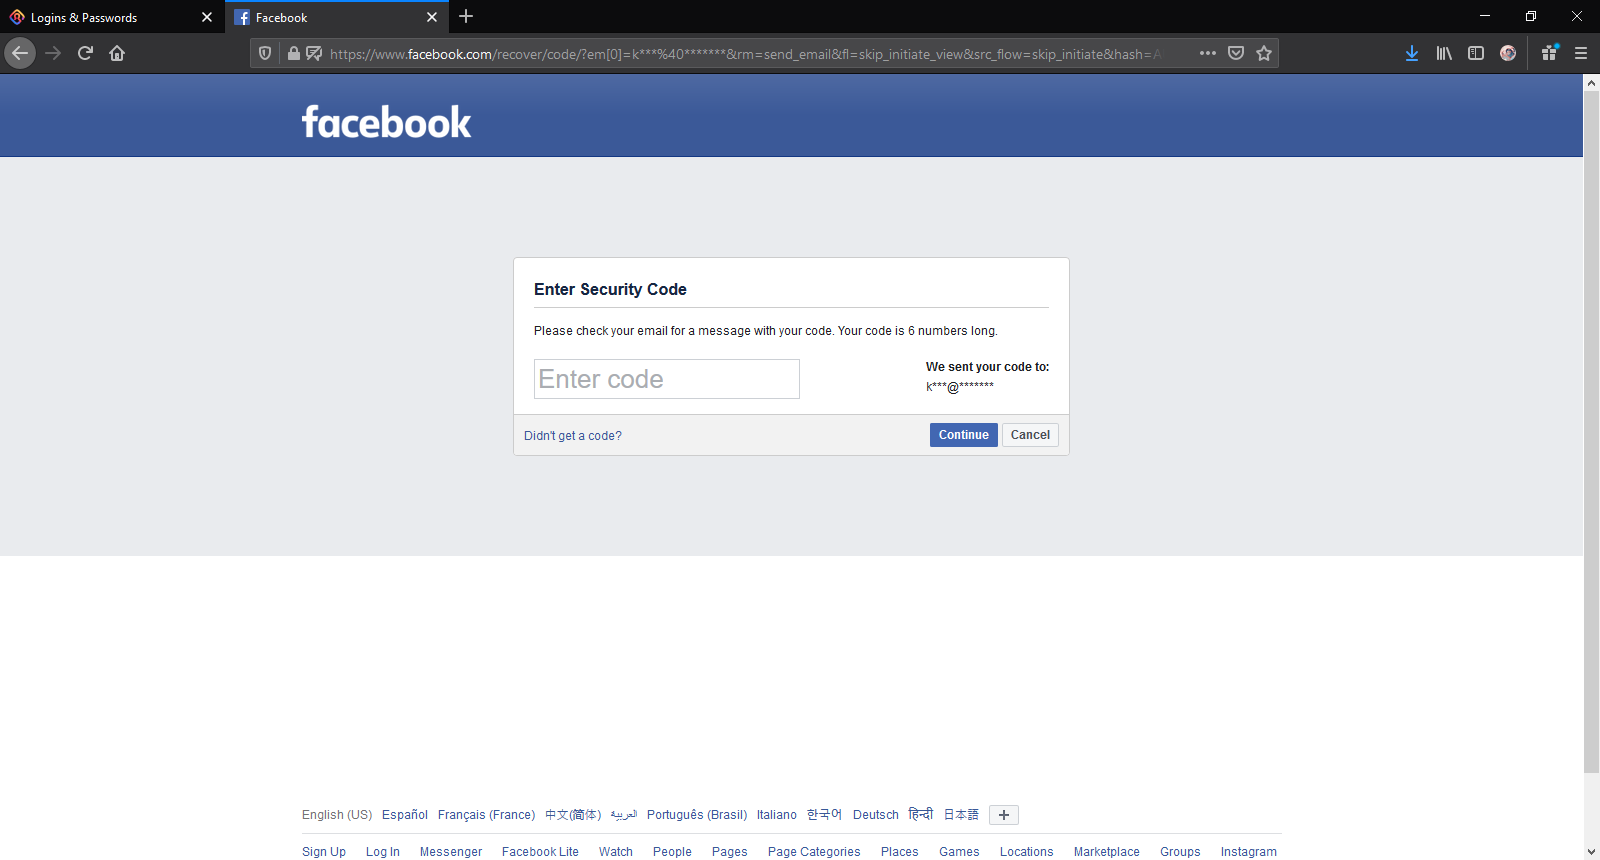The width and height of the screenshot is (1600, 860).
Task: Switch language to Português (Brasil)
Action: point(697,815)
